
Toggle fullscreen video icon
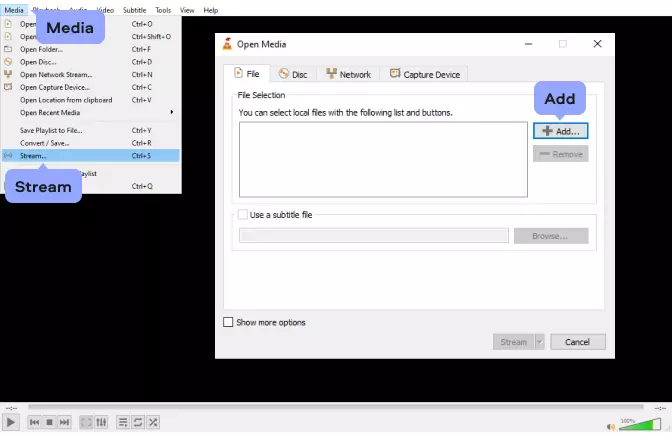[86, 422]
